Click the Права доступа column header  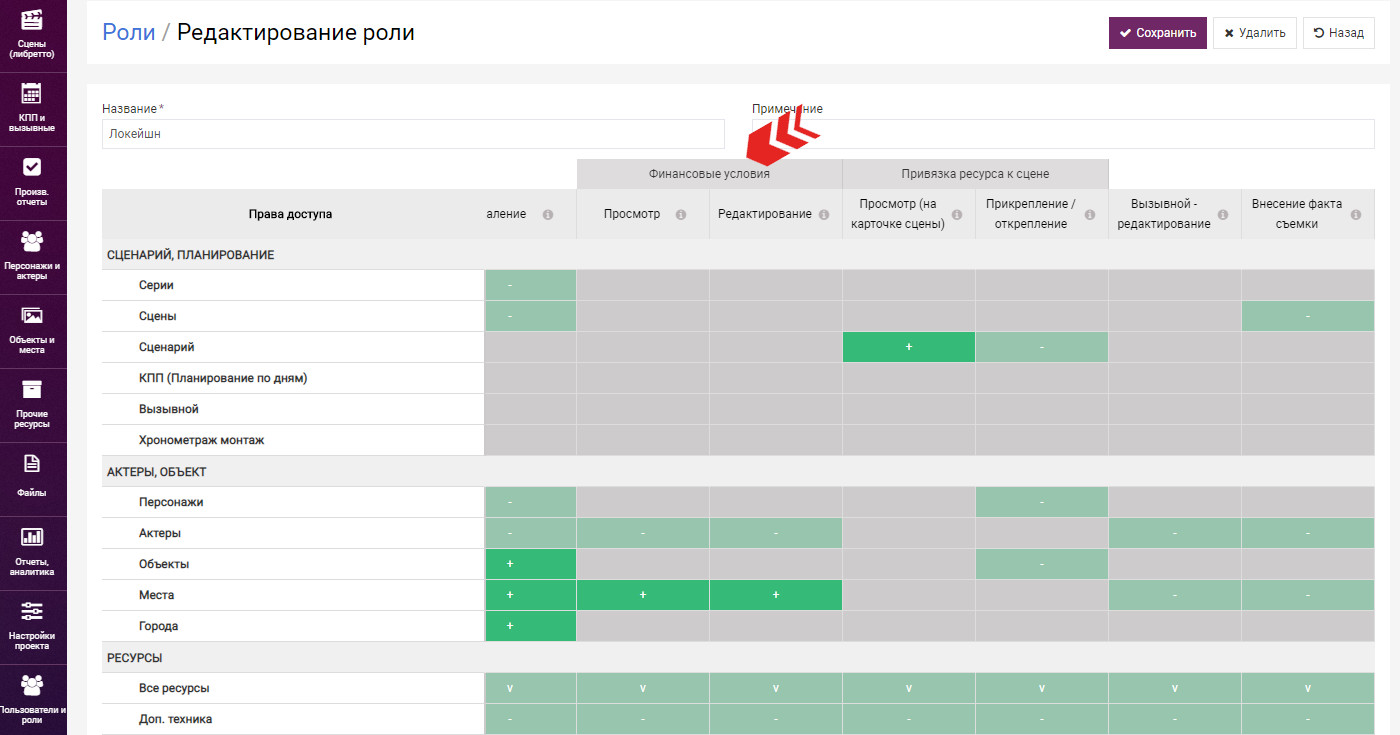tap(290, 214)
